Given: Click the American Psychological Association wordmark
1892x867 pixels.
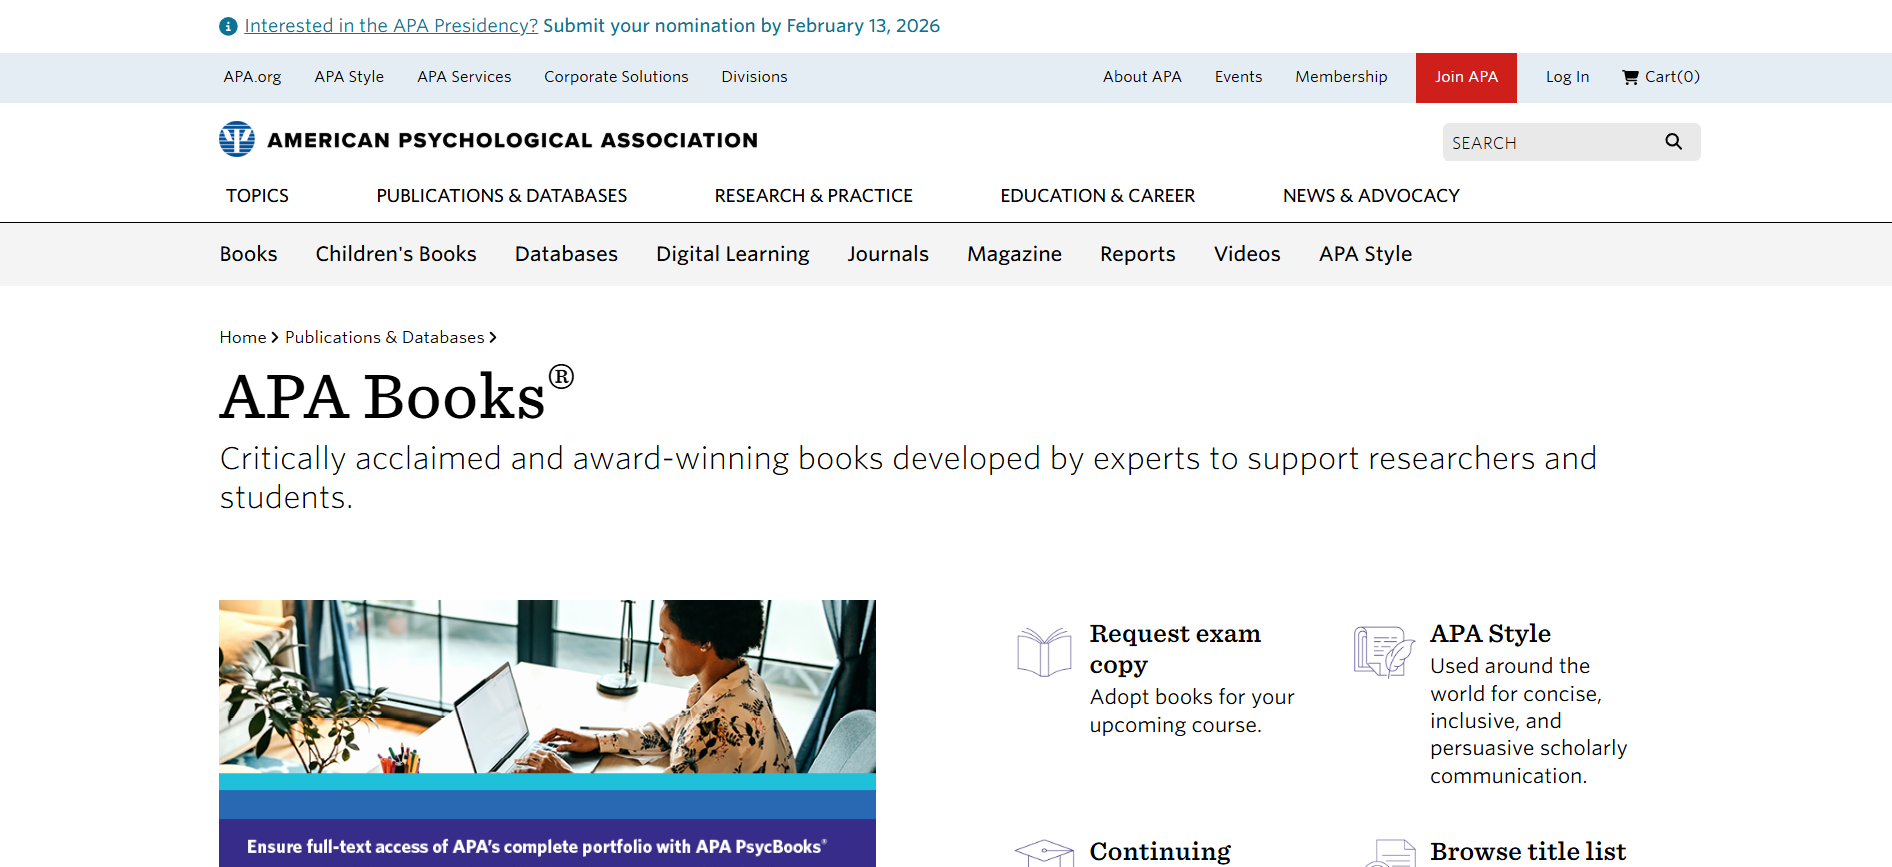Looking at the screenshot, I should (x=512, y=140).
